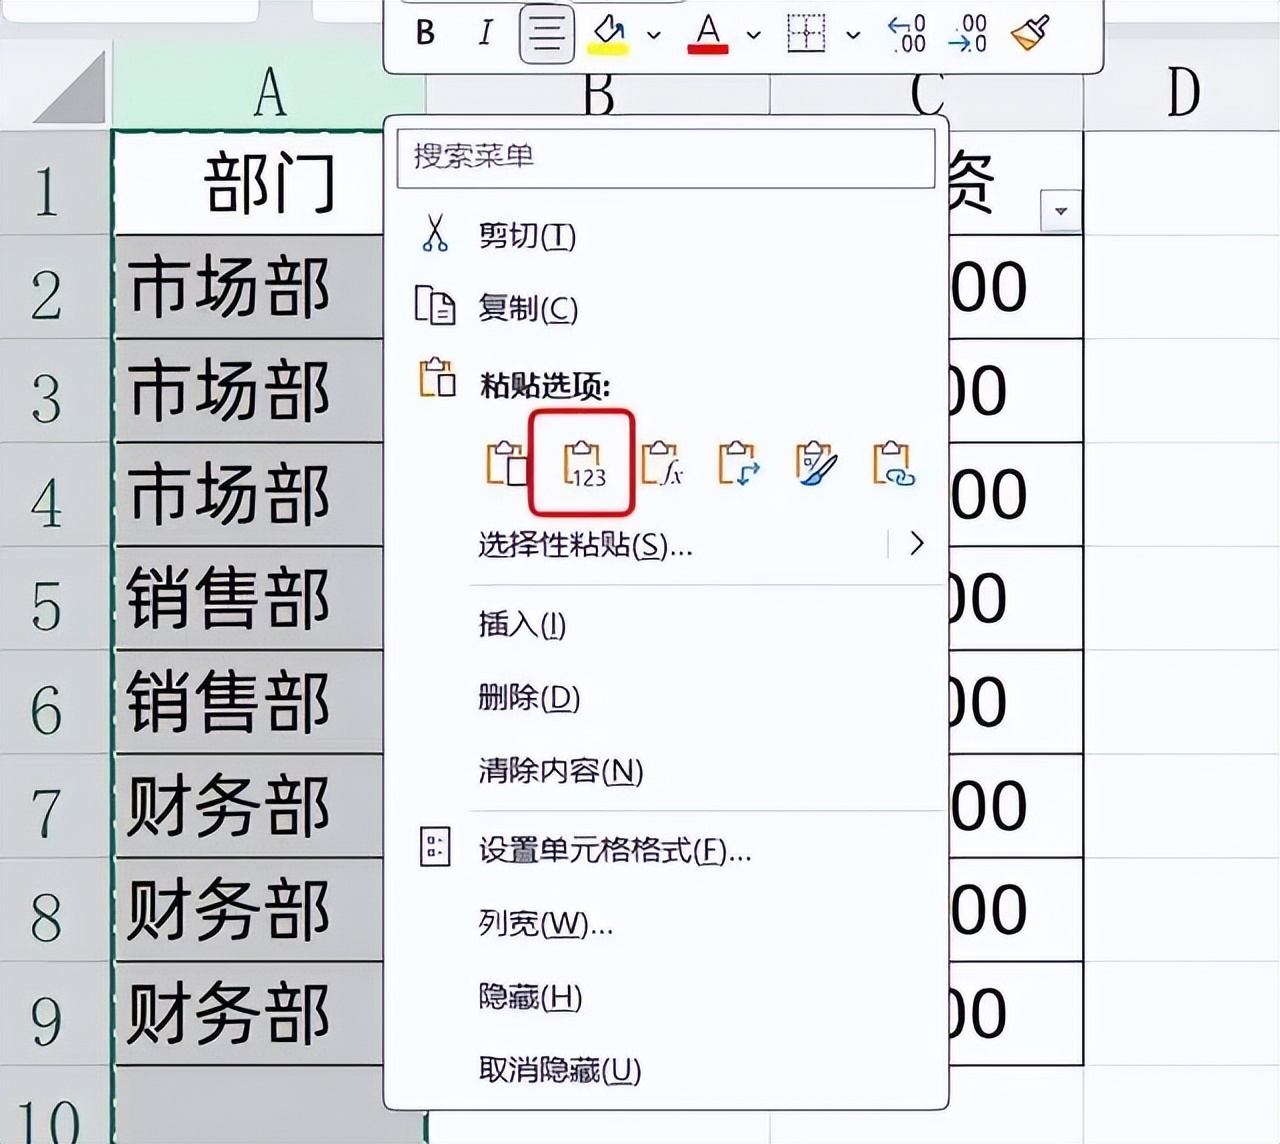Click the scissors cut icon
The width and height of the screenshot is (1280, 1144).
pyautogui.click(x=435, y=232)
